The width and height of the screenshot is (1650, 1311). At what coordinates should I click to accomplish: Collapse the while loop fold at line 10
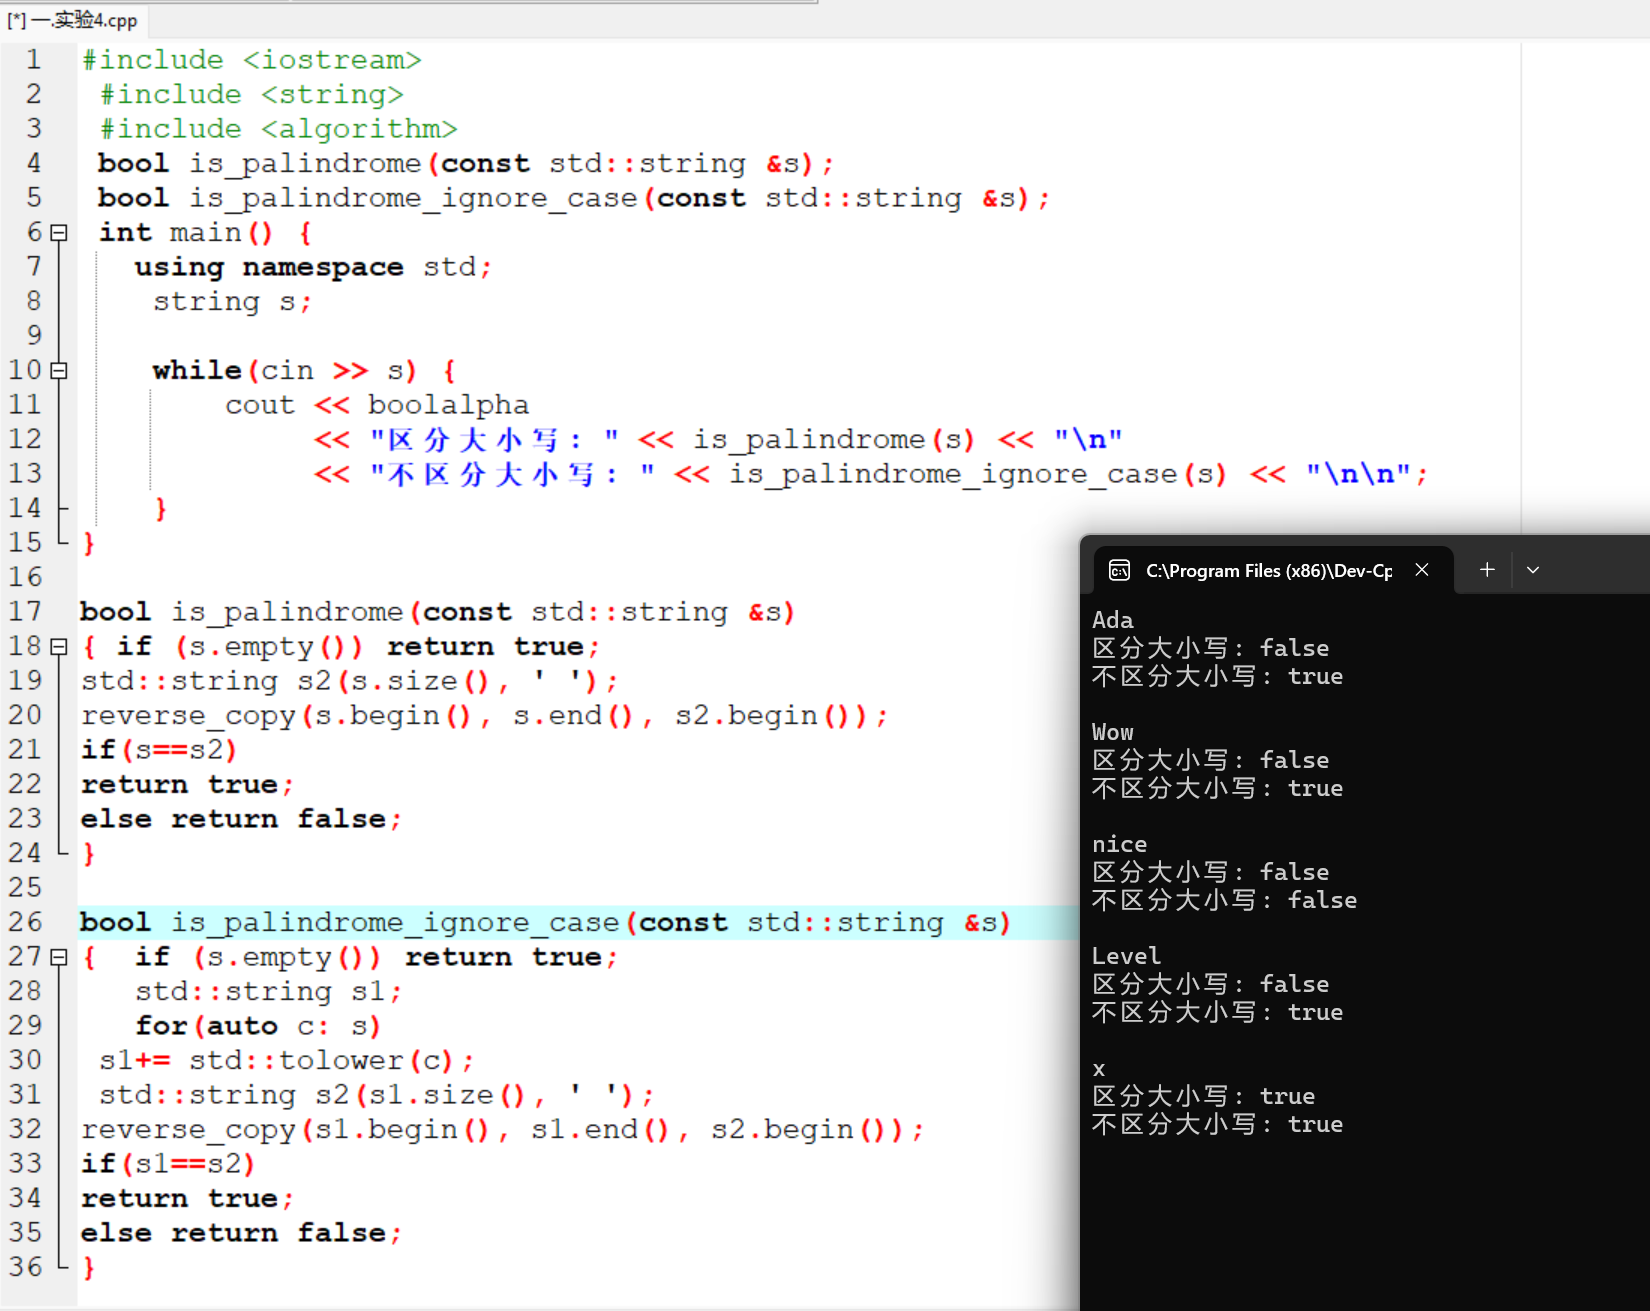click(x=59, y=371)
